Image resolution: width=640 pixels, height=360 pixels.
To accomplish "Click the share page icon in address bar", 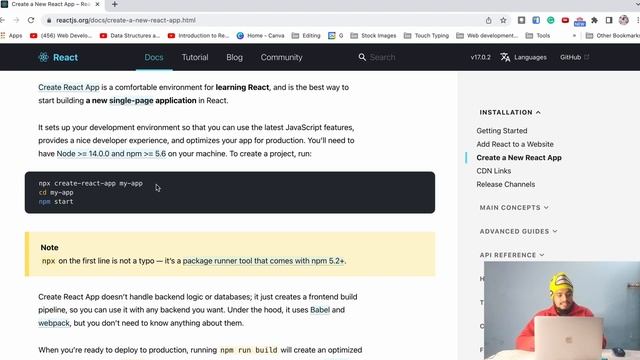I will (x=489, y=20).
